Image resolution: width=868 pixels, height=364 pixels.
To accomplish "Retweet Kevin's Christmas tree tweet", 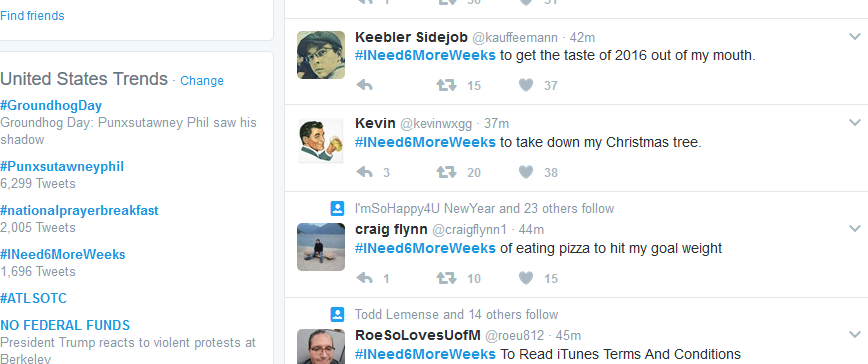I will click(x=446, y=172).
